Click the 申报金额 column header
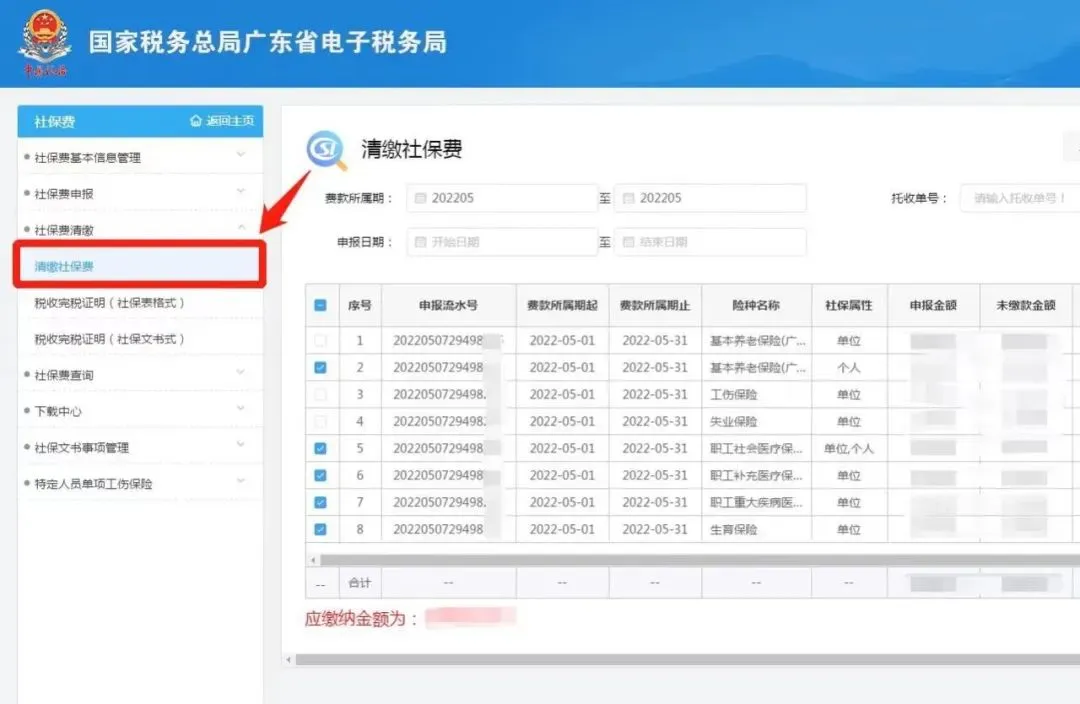Image resolution: width=1080 pixels, height=704 pixels. (x=933, y=305)
